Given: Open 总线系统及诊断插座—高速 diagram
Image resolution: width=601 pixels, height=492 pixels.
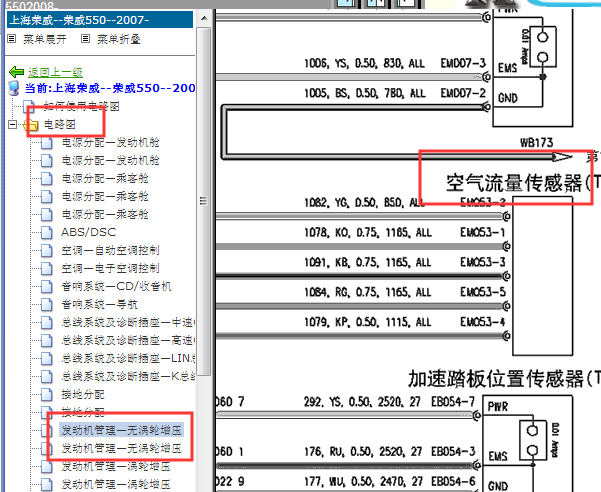Looking at the screenshot, I should click(x=128, y=340).
